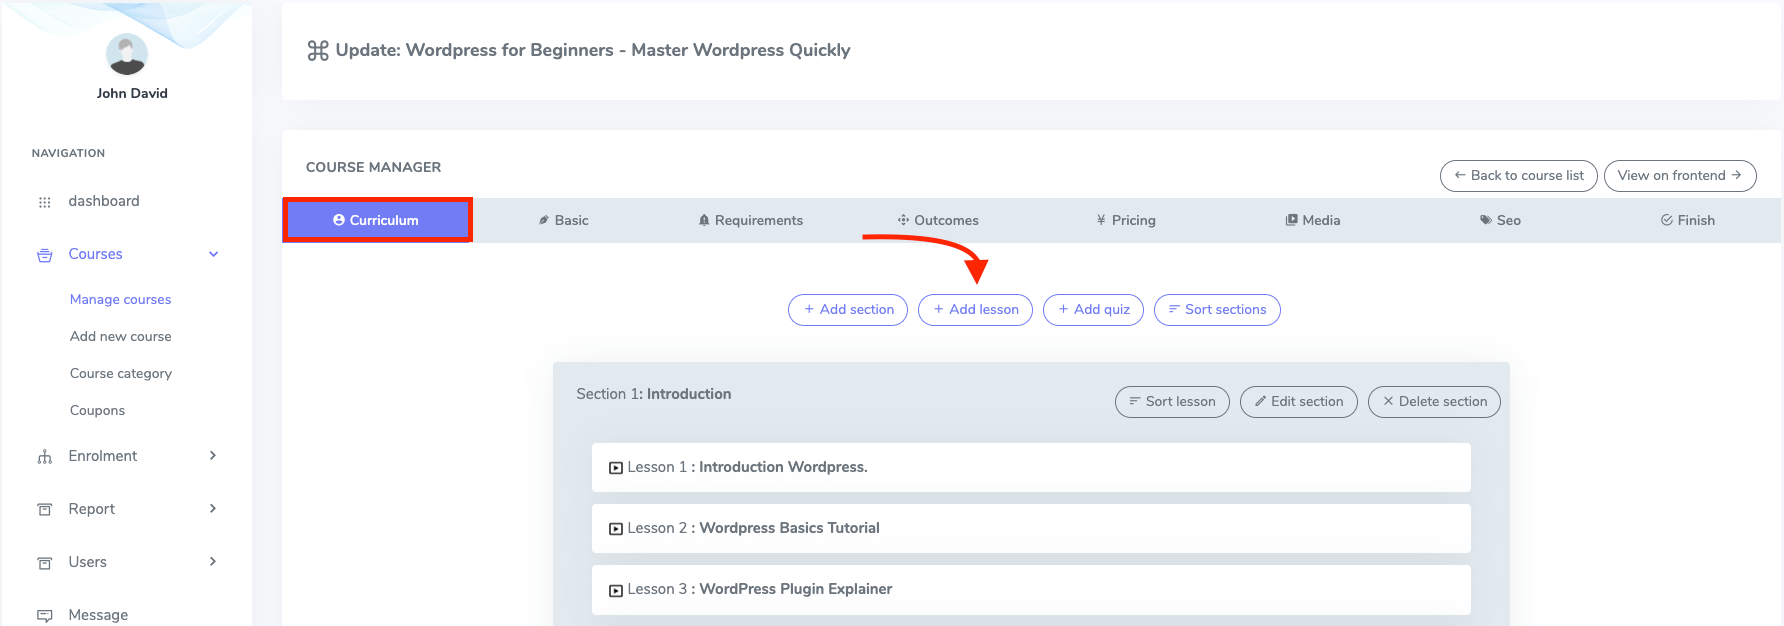
Task: Click the Message chat icon
Action: click(44, 615)
